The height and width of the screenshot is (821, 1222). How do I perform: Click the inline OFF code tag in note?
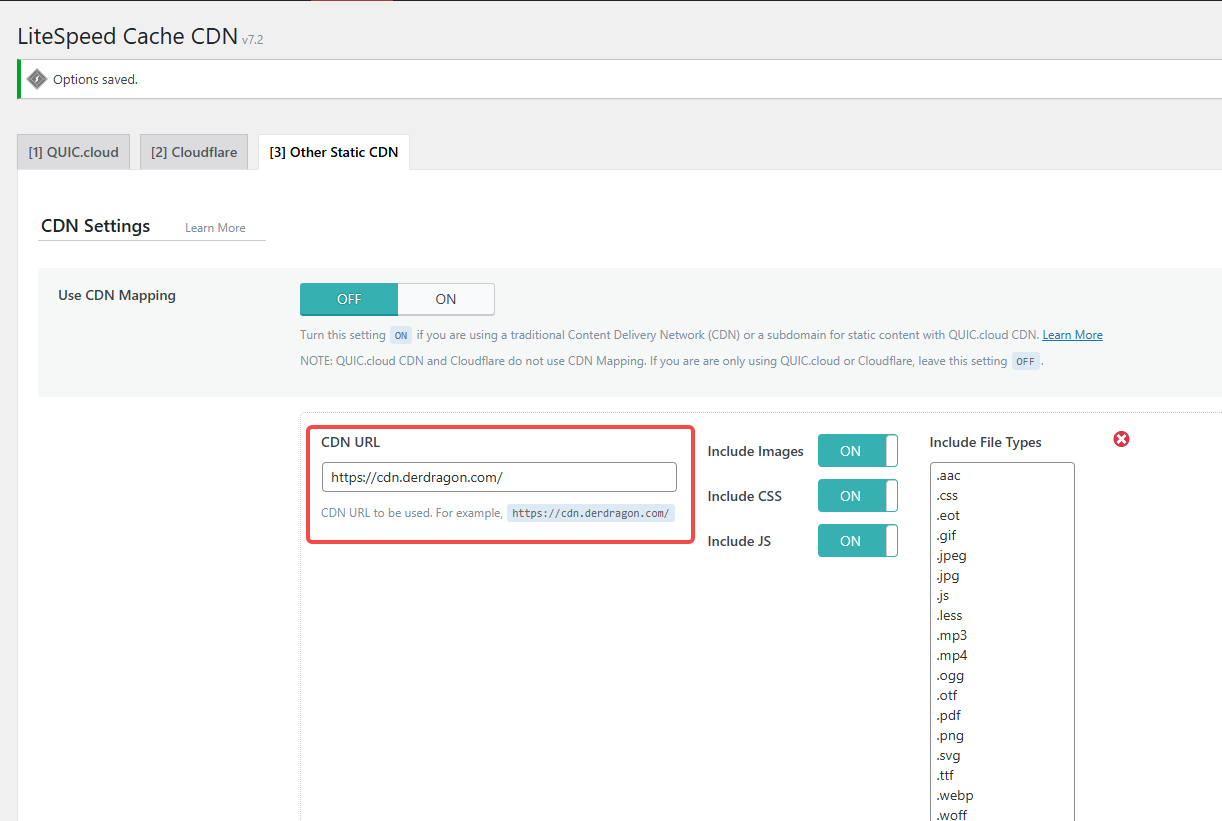click(1025, 362)
